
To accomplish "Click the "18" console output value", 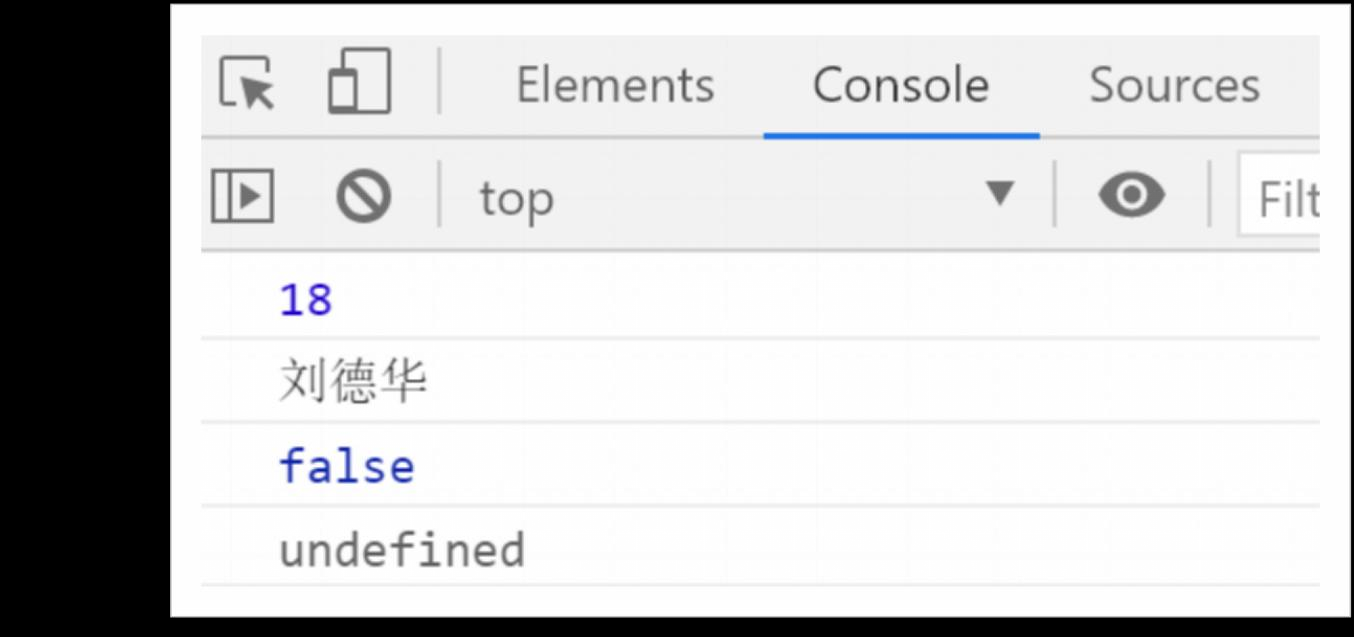I will (306, 300).
